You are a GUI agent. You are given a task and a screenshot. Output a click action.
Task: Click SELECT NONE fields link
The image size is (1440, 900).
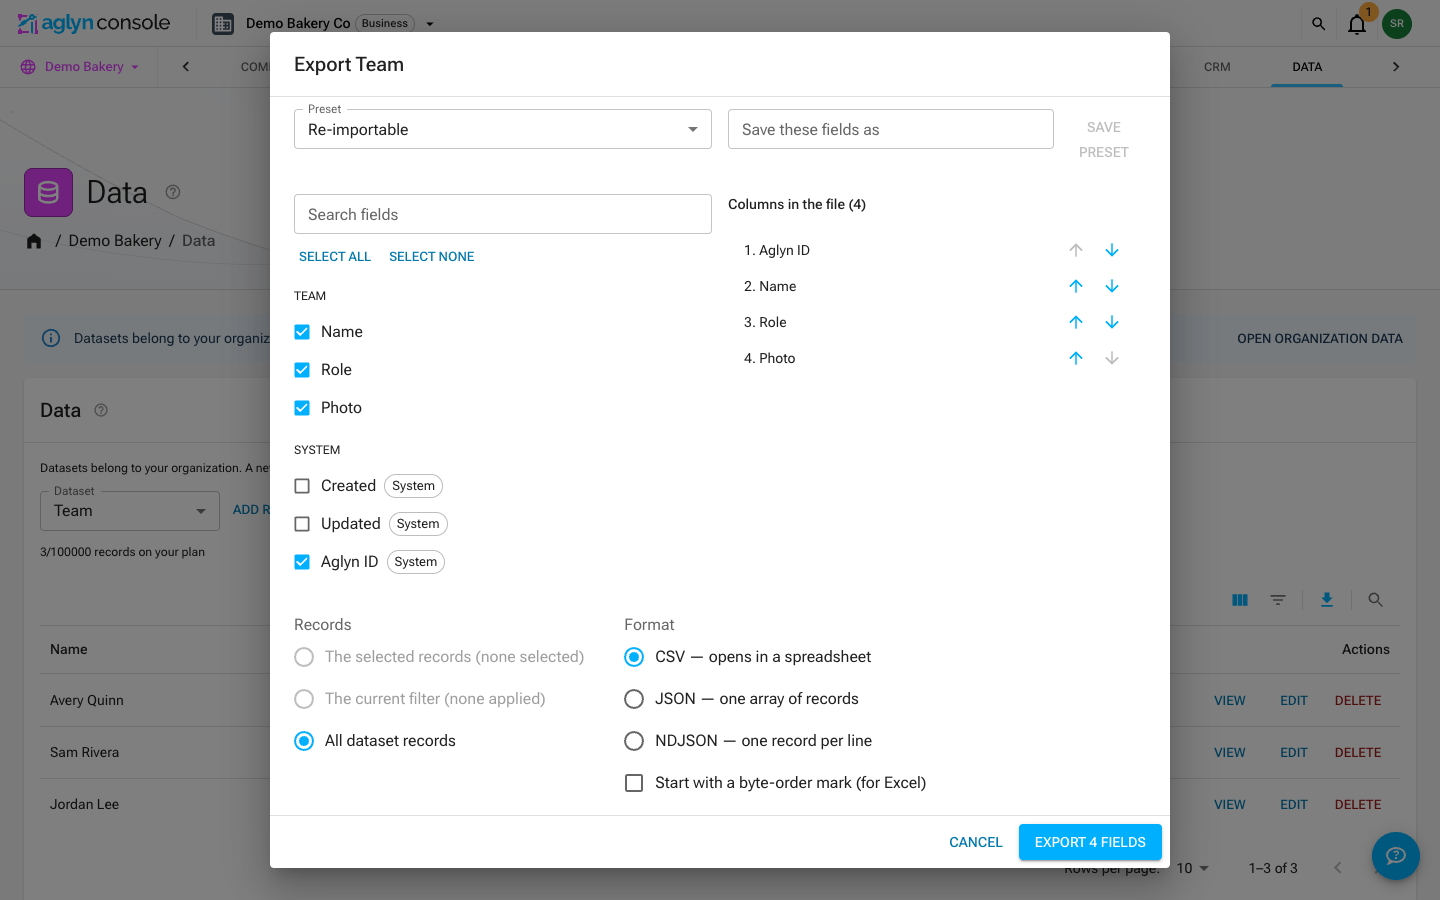(x=432, y=257)
